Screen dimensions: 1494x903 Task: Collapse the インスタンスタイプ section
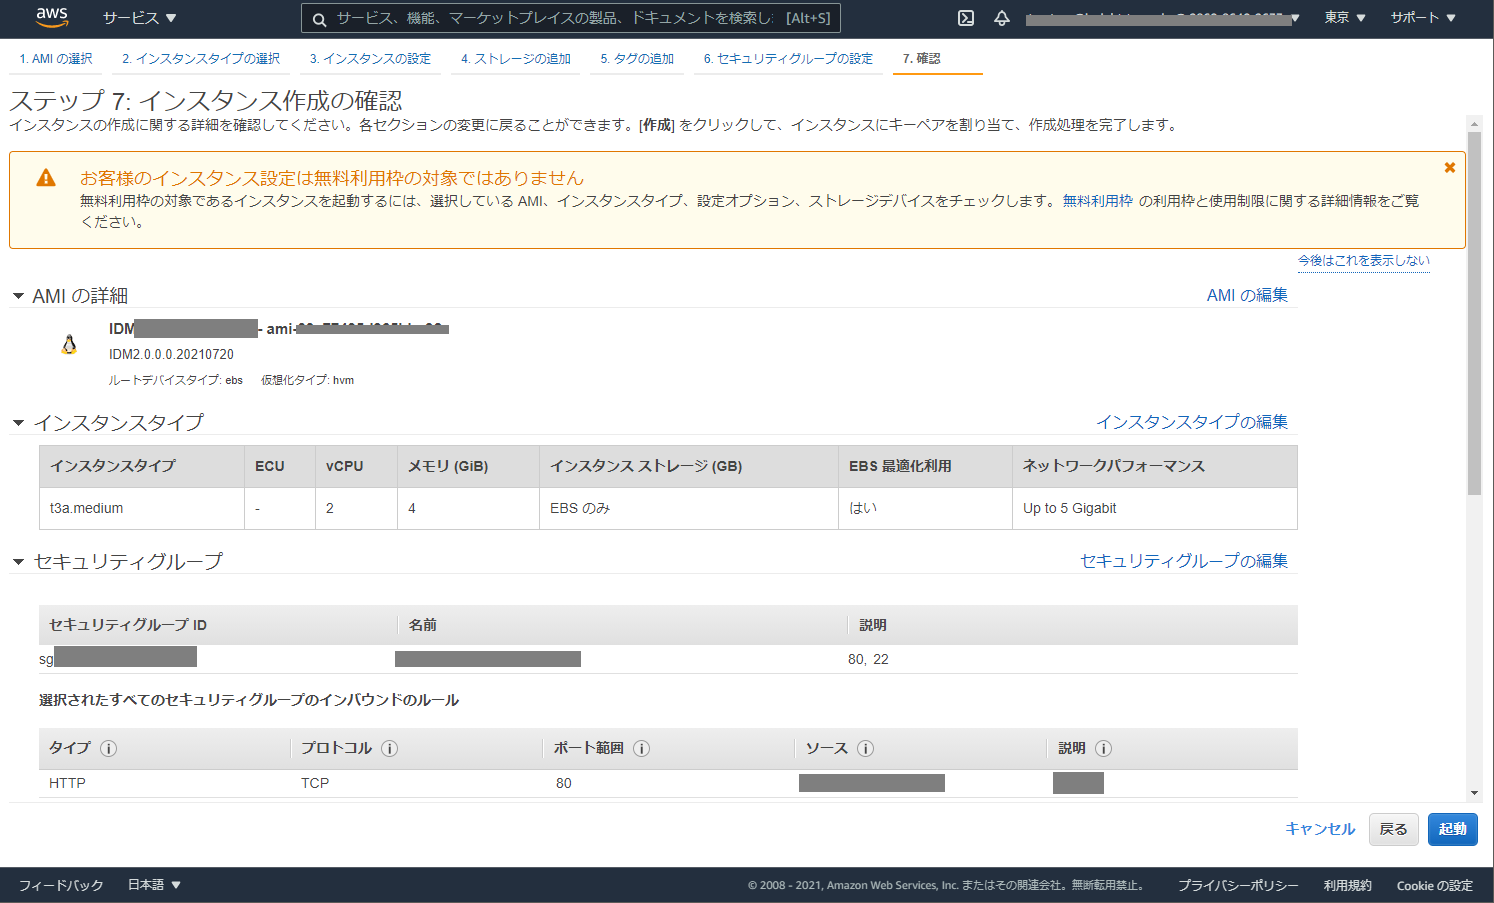18,423
